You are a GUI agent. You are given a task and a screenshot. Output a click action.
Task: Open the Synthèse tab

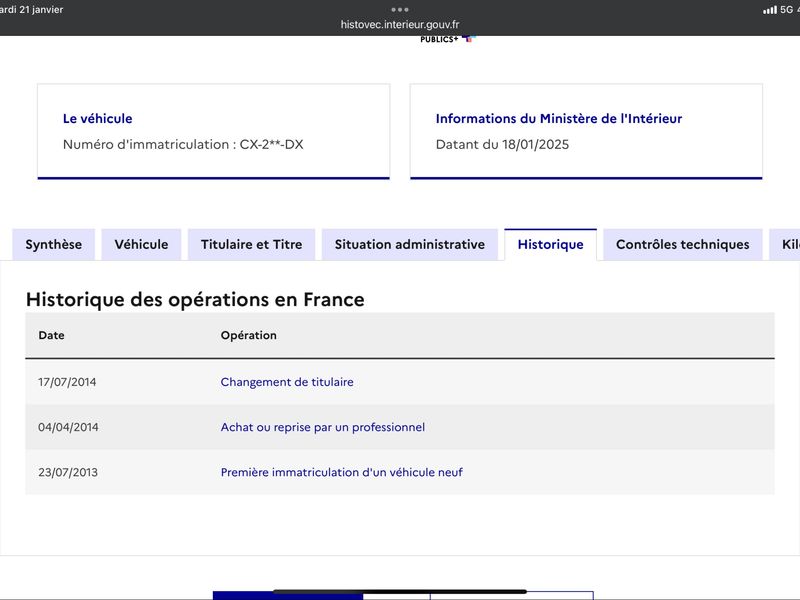[54, 244]
